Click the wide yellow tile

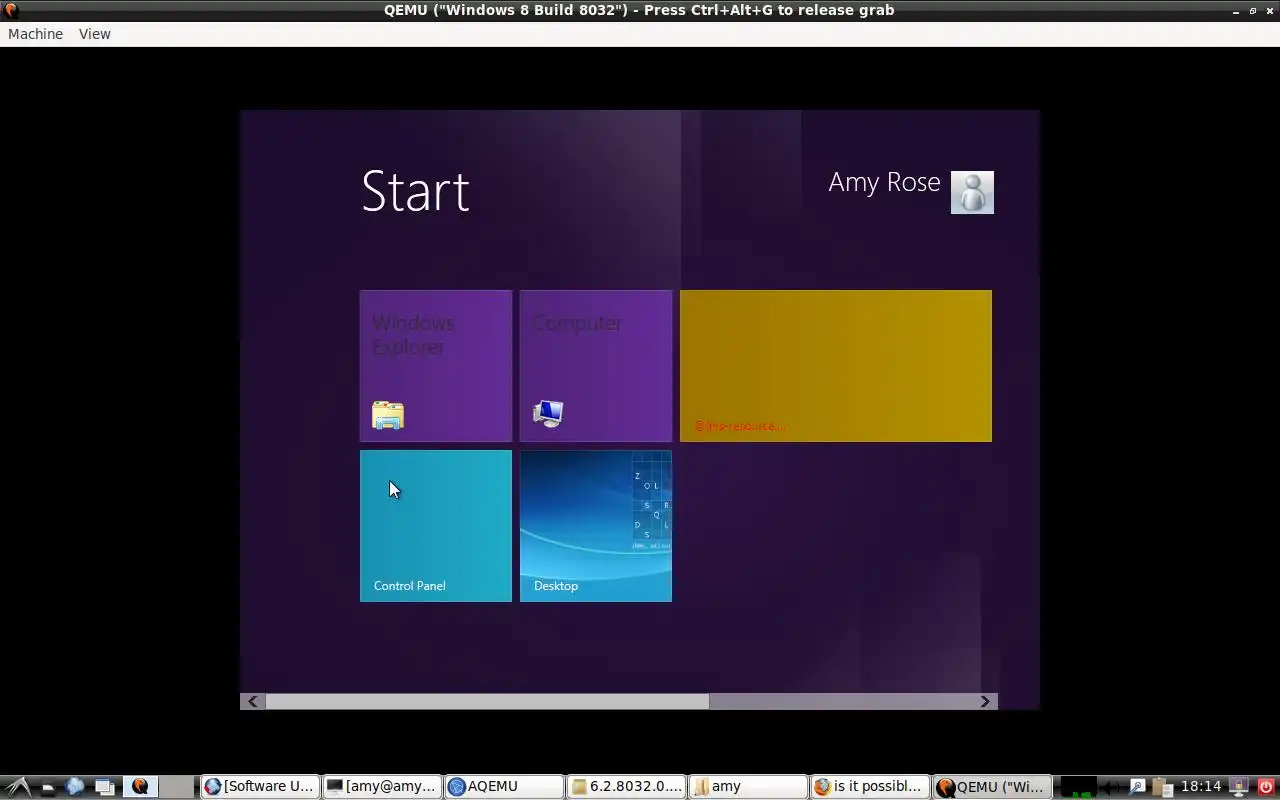tap(836, 366)
